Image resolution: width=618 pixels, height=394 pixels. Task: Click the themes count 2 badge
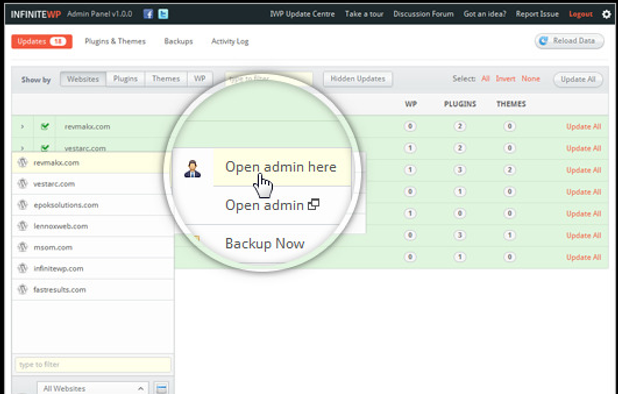(x=509, y=170)
